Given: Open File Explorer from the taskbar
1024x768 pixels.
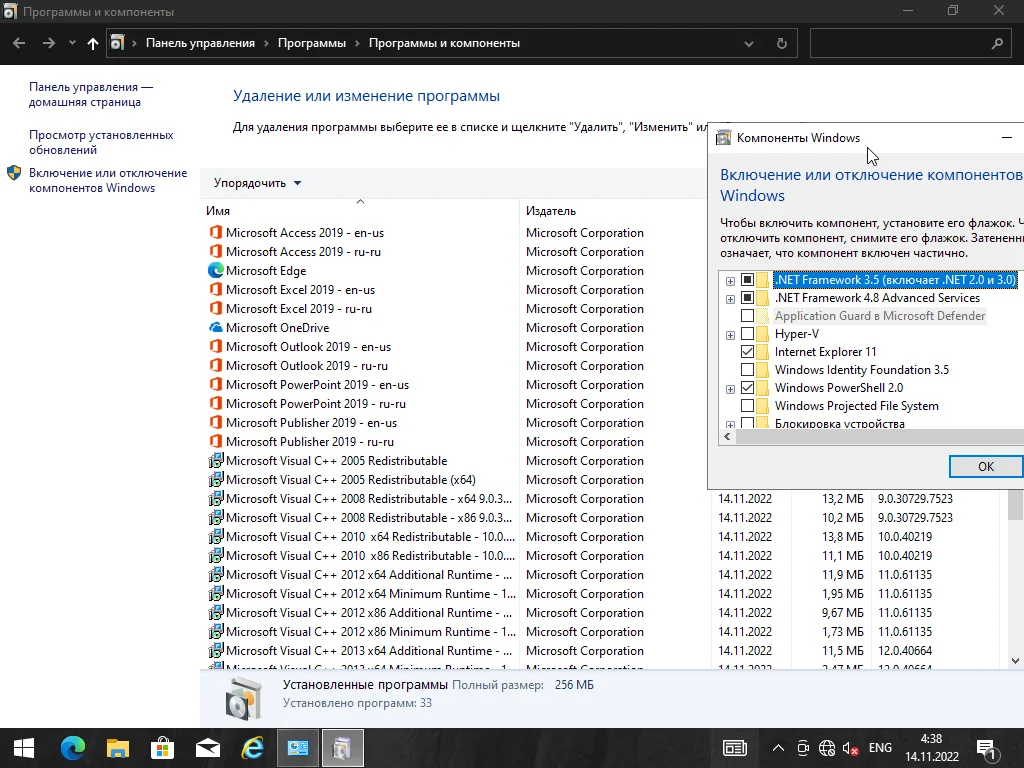Looking at the screenshot, I should (118, 748).
